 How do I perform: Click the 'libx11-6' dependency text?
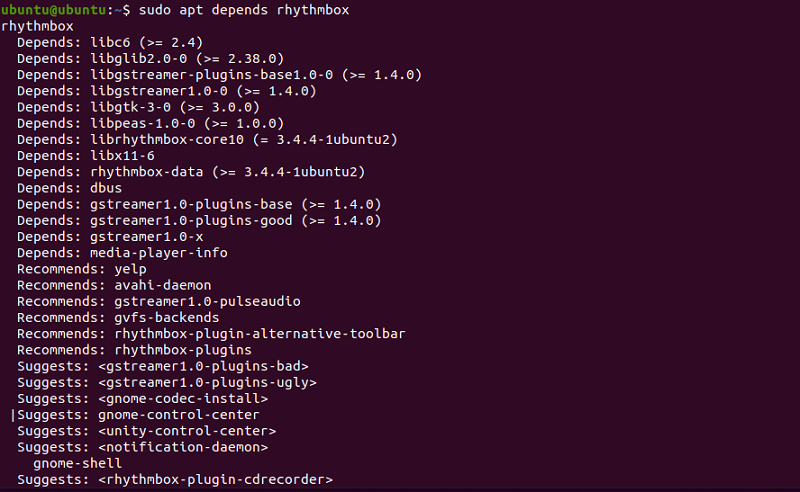click(123, 155)
